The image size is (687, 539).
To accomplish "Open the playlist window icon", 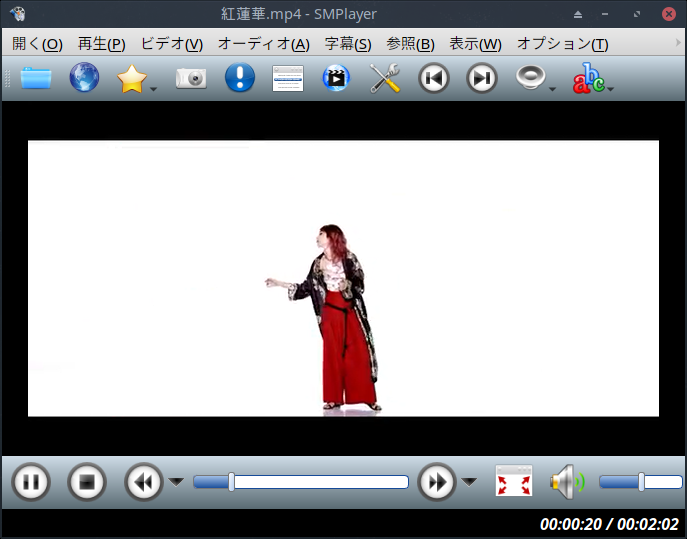I will (x=288, y=78).
